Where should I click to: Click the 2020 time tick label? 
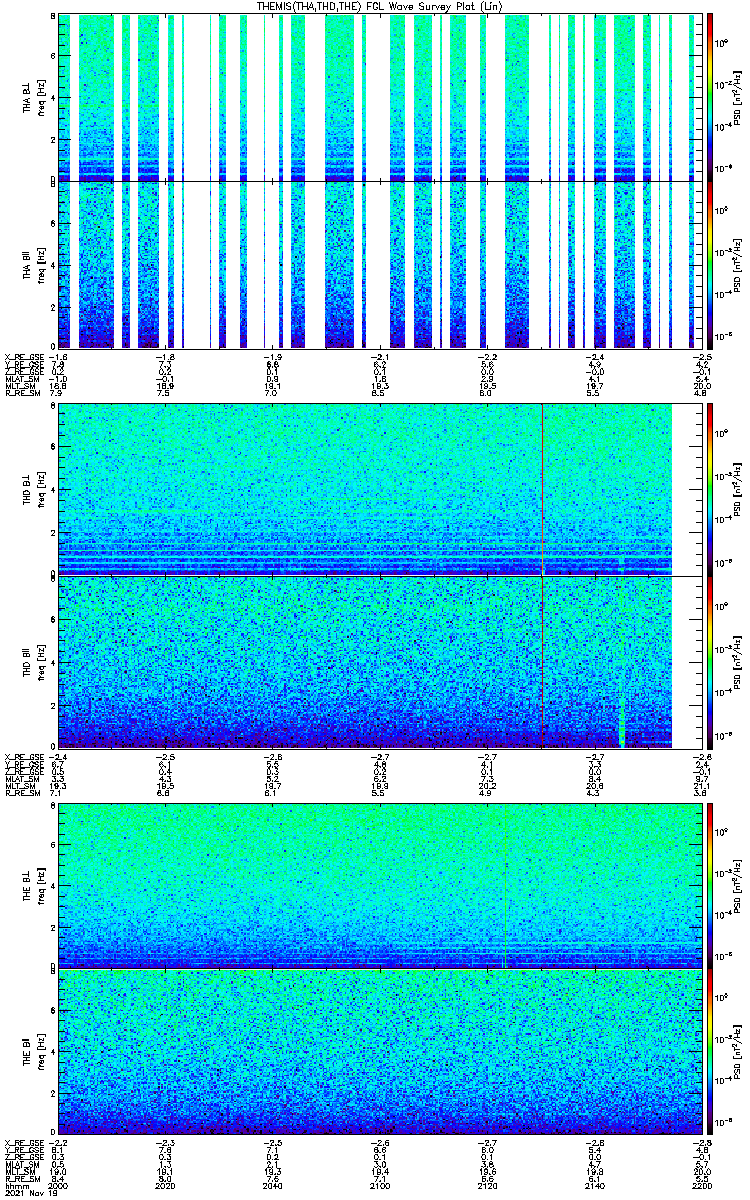(166, 1185)
